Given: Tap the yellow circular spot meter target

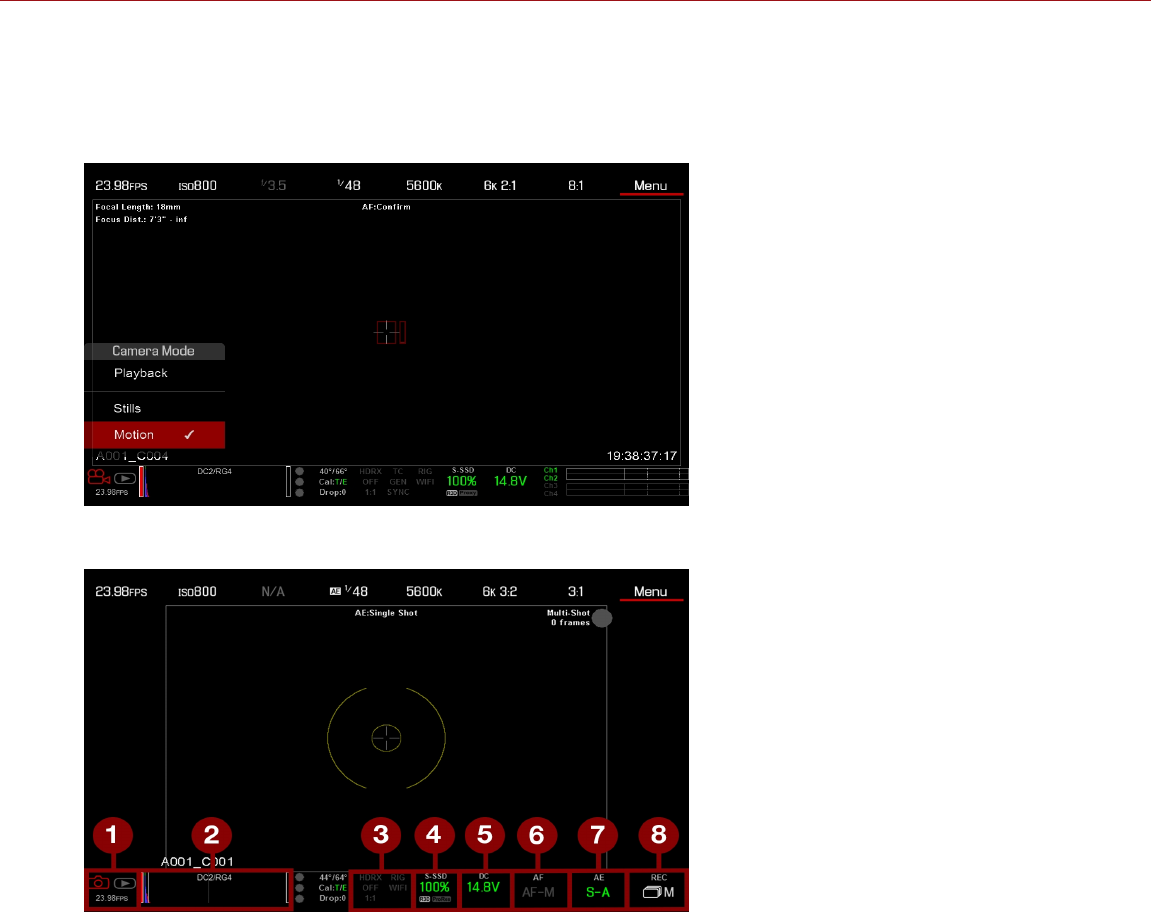Looking at the screenshot, I should pos(386,738).
